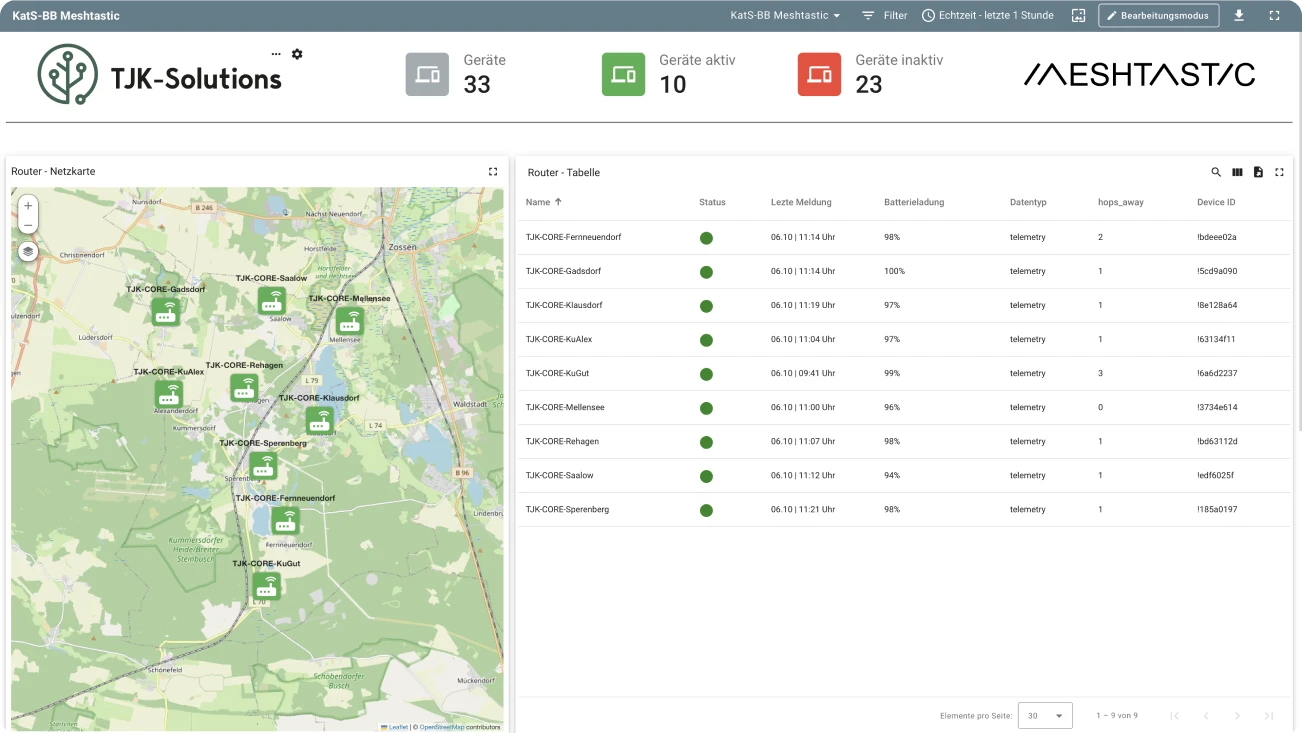Image resolution: width=1302 pixels, height=733 pixels.
Task: Expand the KatS-BB Meshtastic dashboard dropdown
Action: point(785,15)
